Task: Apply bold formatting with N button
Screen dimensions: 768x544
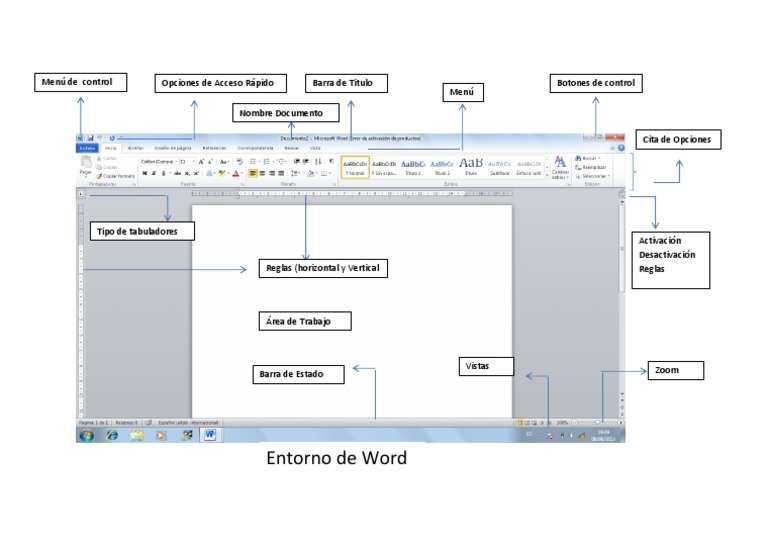Action: [144, 173]
